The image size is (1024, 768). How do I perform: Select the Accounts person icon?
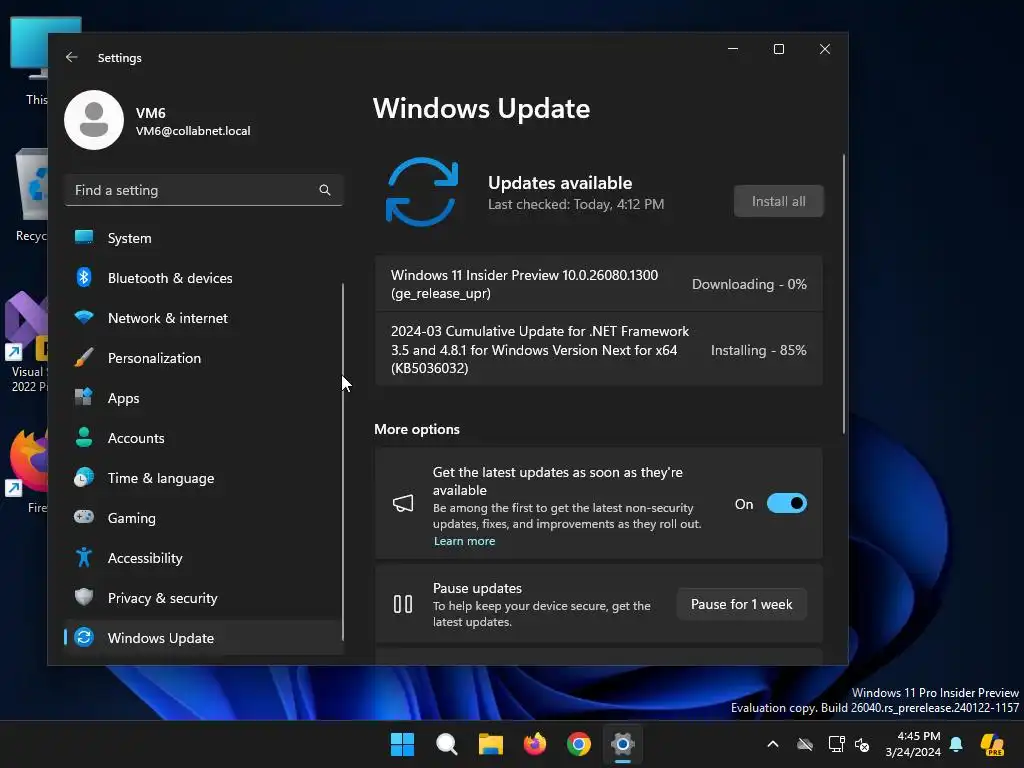84,437
